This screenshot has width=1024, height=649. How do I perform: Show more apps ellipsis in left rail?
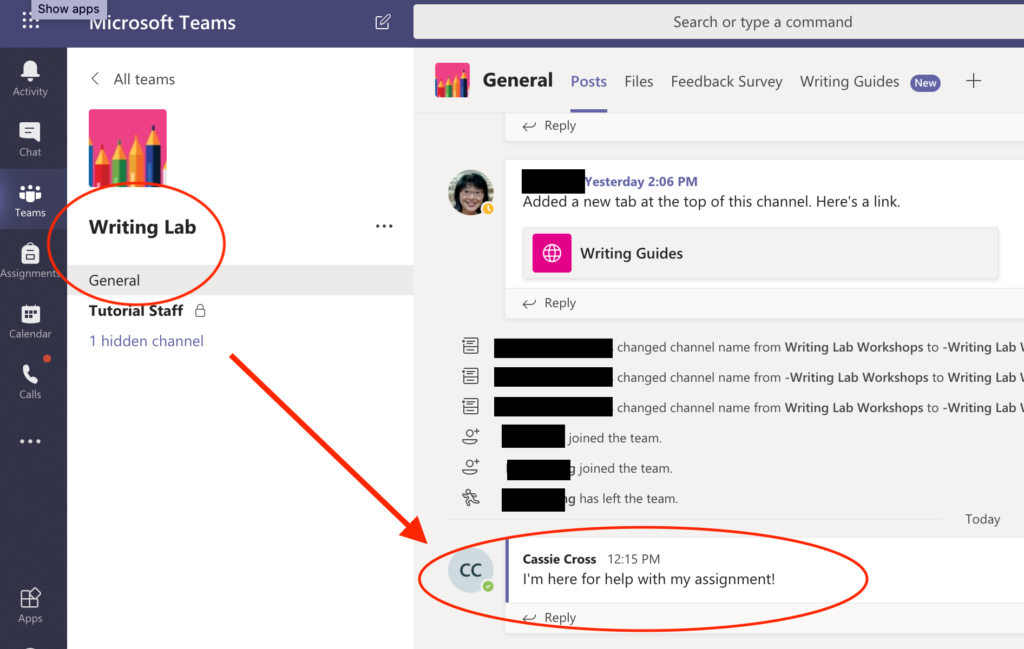[x=30, y=441]
